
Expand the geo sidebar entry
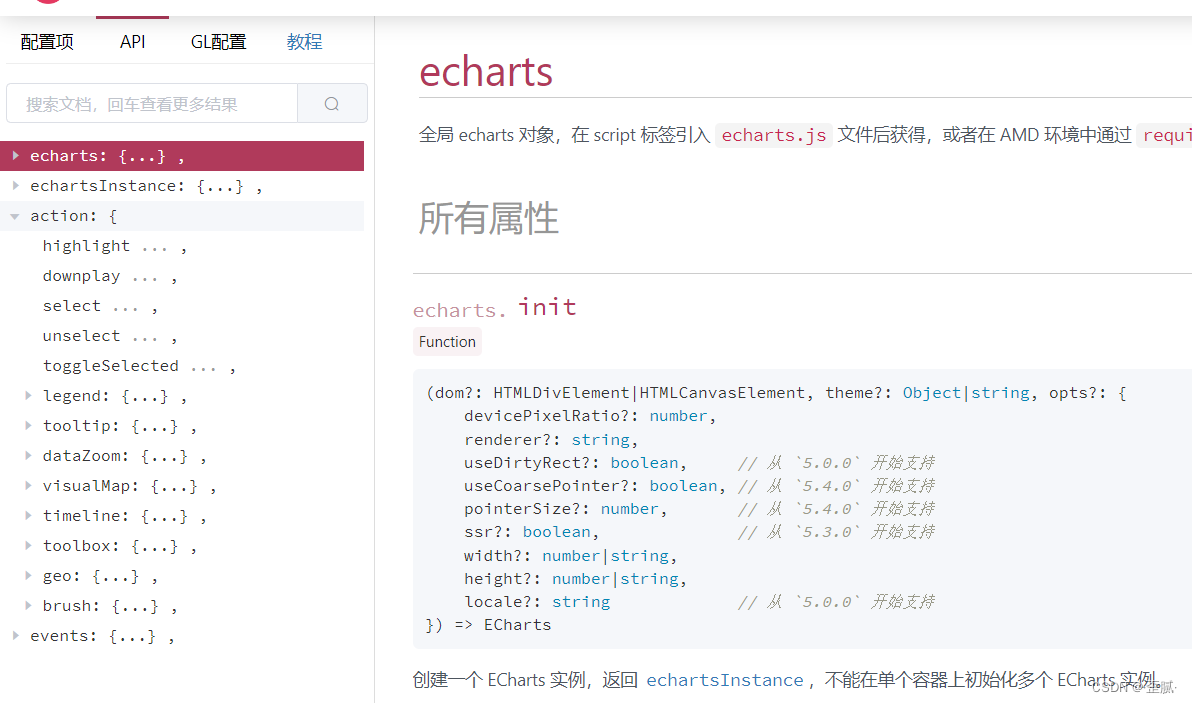[x=28, y=575]
